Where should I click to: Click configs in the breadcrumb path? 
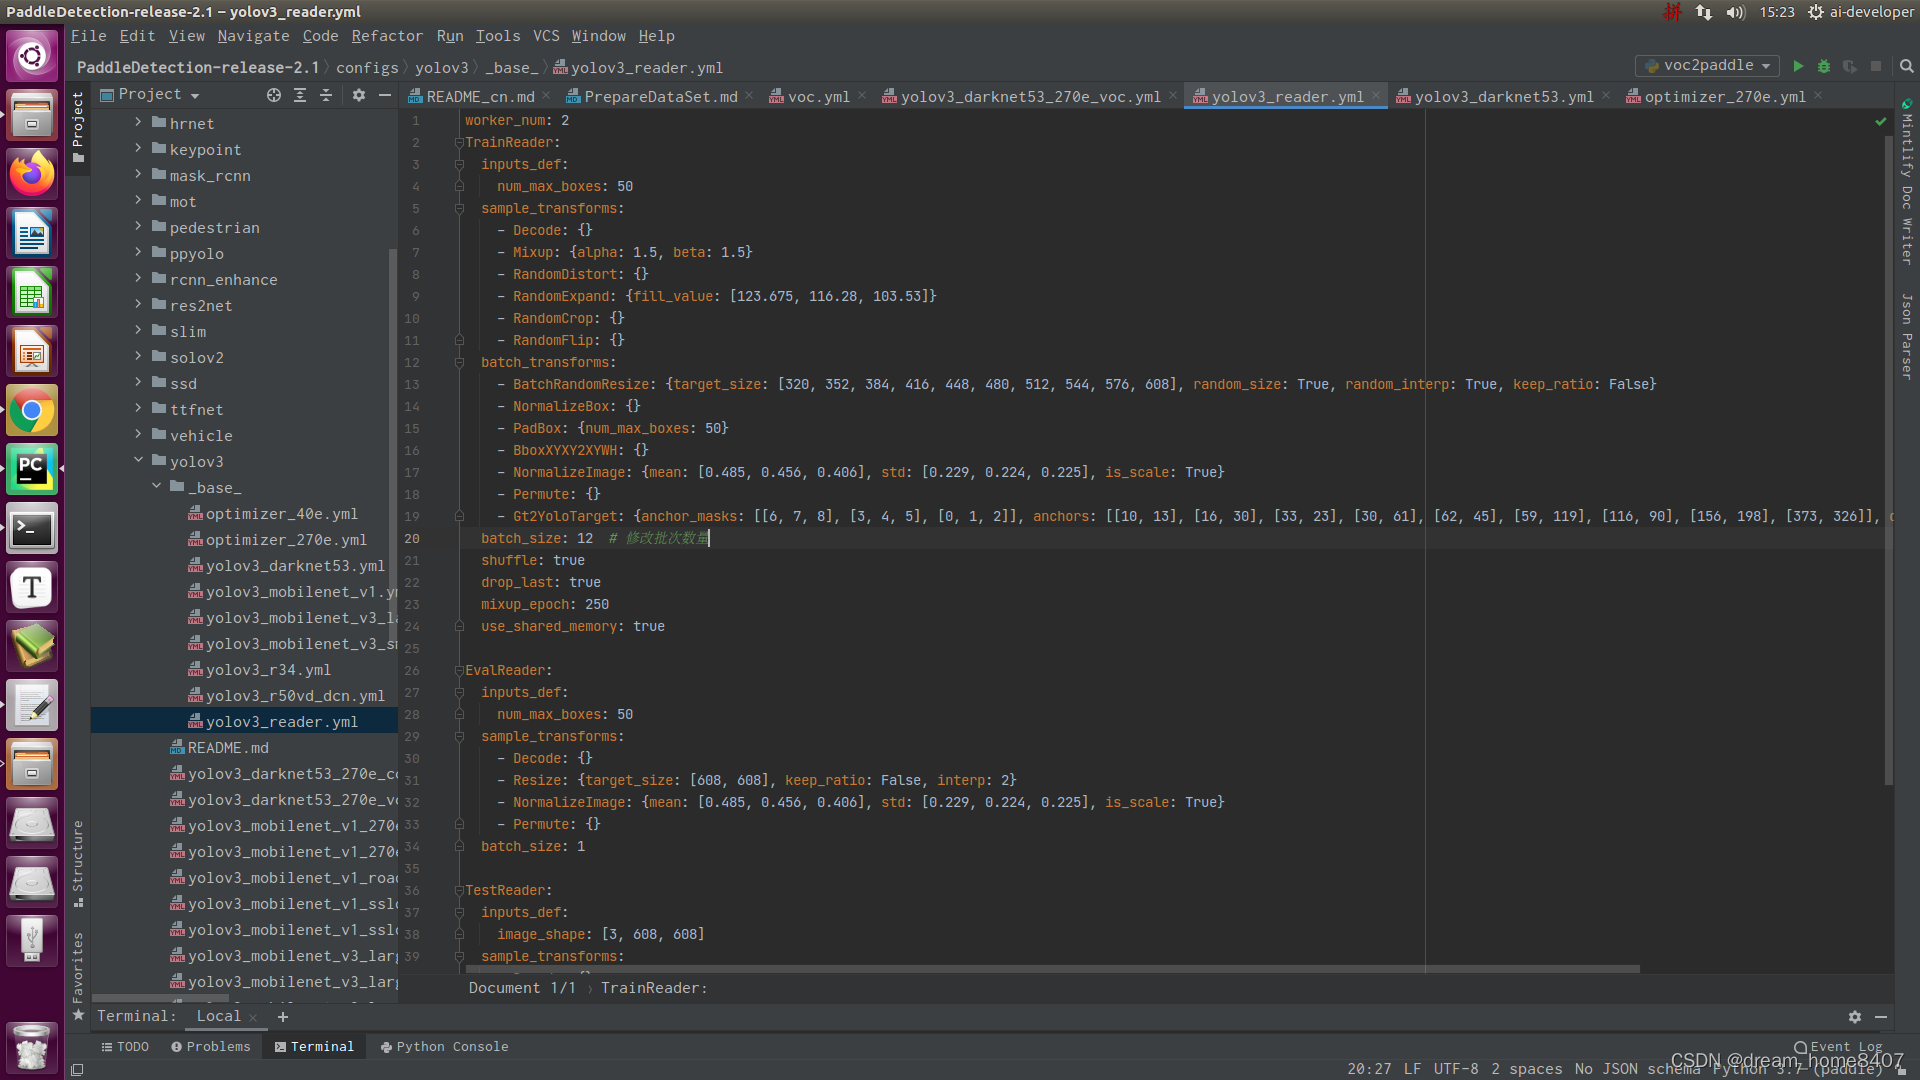click(367, 68)
